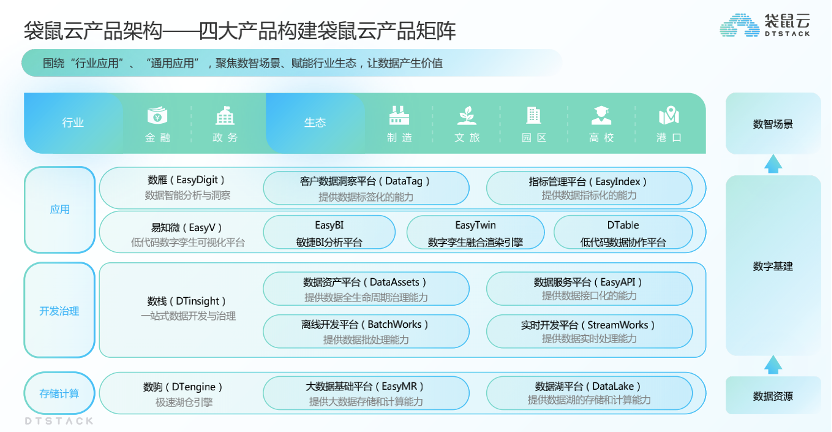The image size is (832, 432).
Task: Click the 数智场景 box
Action: pyautogui.click(x=773, y=124)
